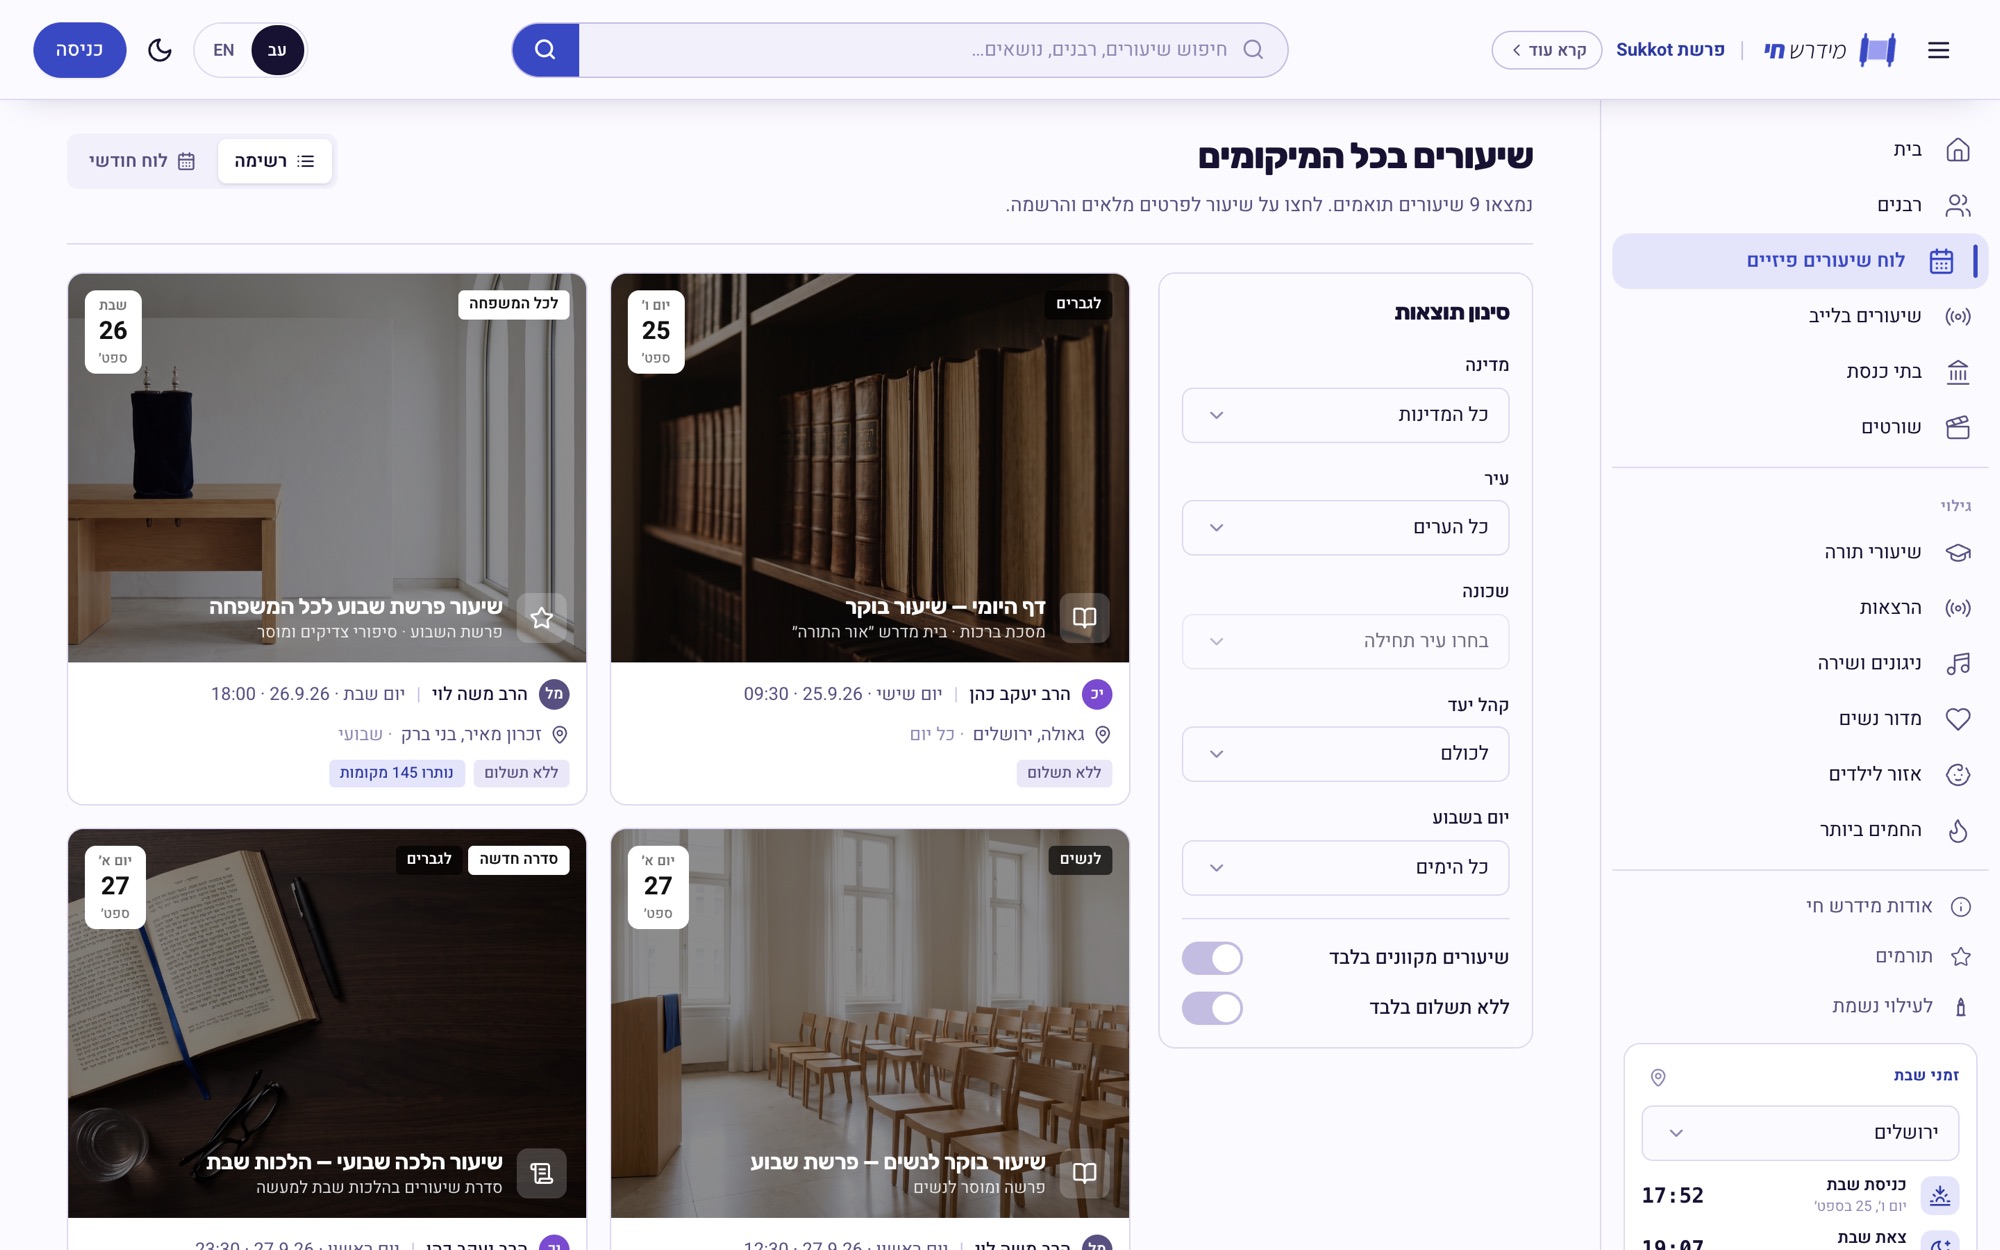Select physical lessons schedule (לוח שיעורים פיזיים)
The width and height of the screenshot is (2000, 1250).
tap(1799, 261)
